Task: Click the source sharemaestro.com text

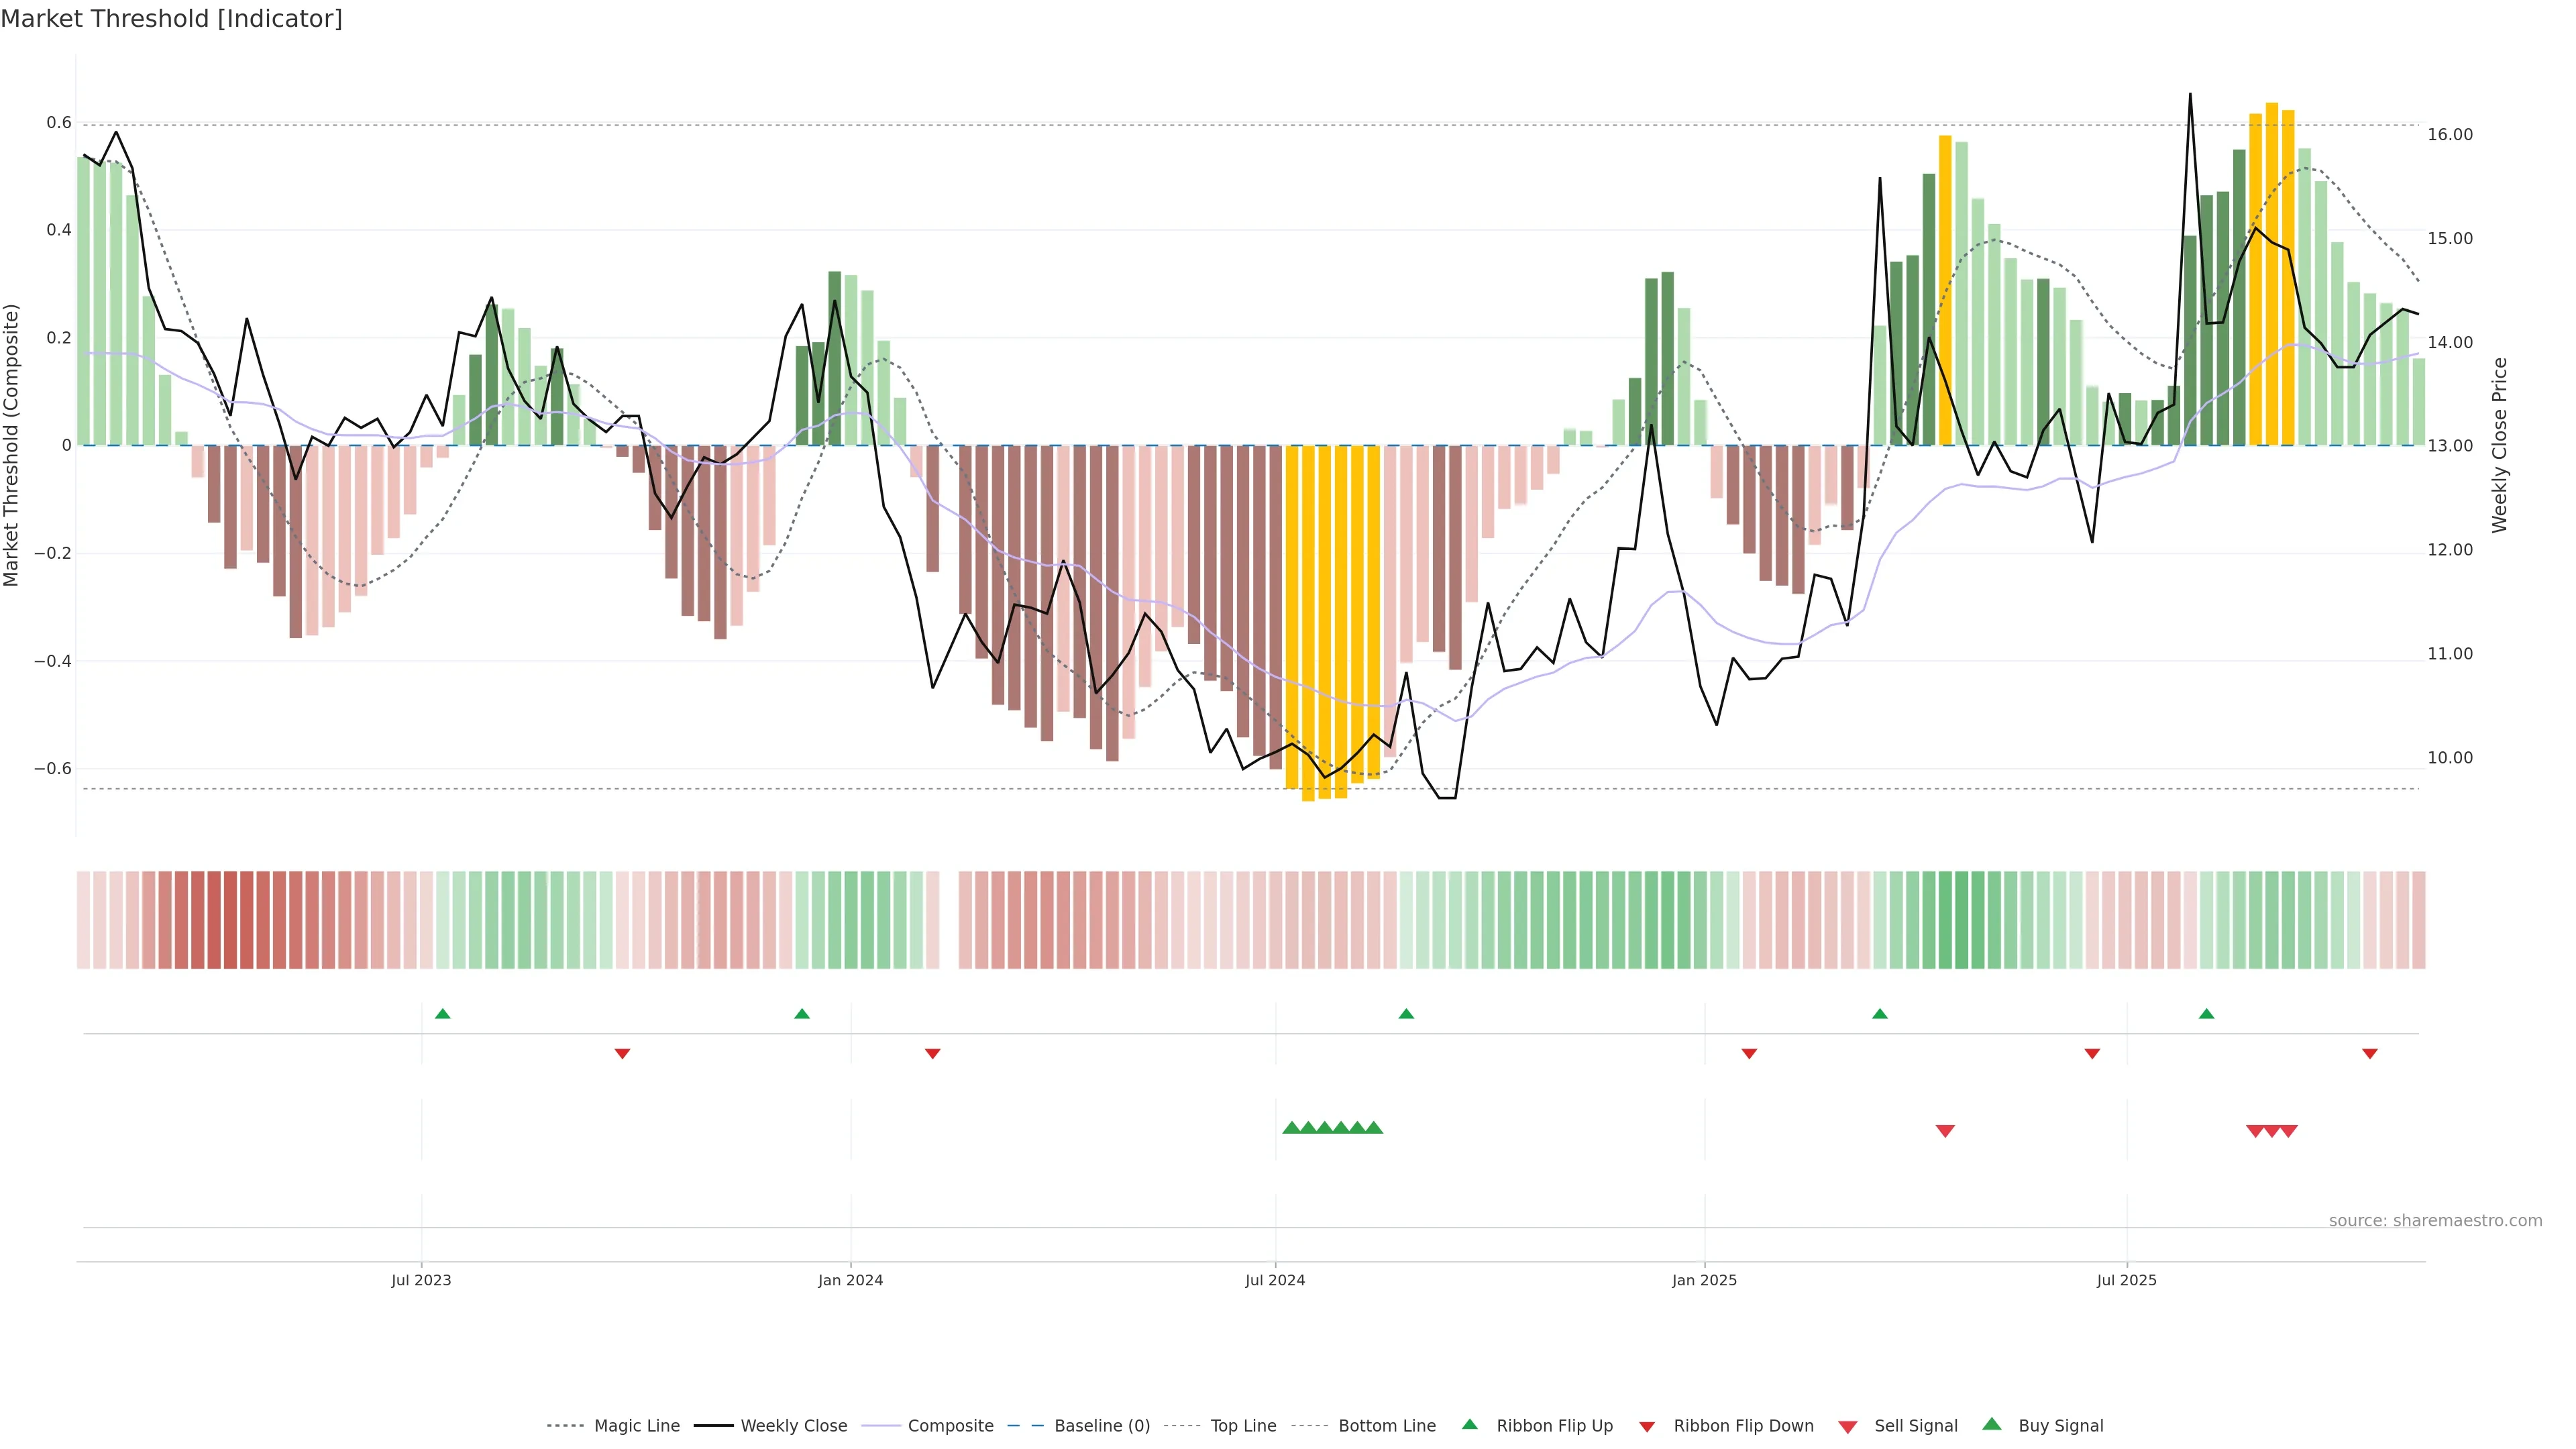Action: tap(2435, 1221)
